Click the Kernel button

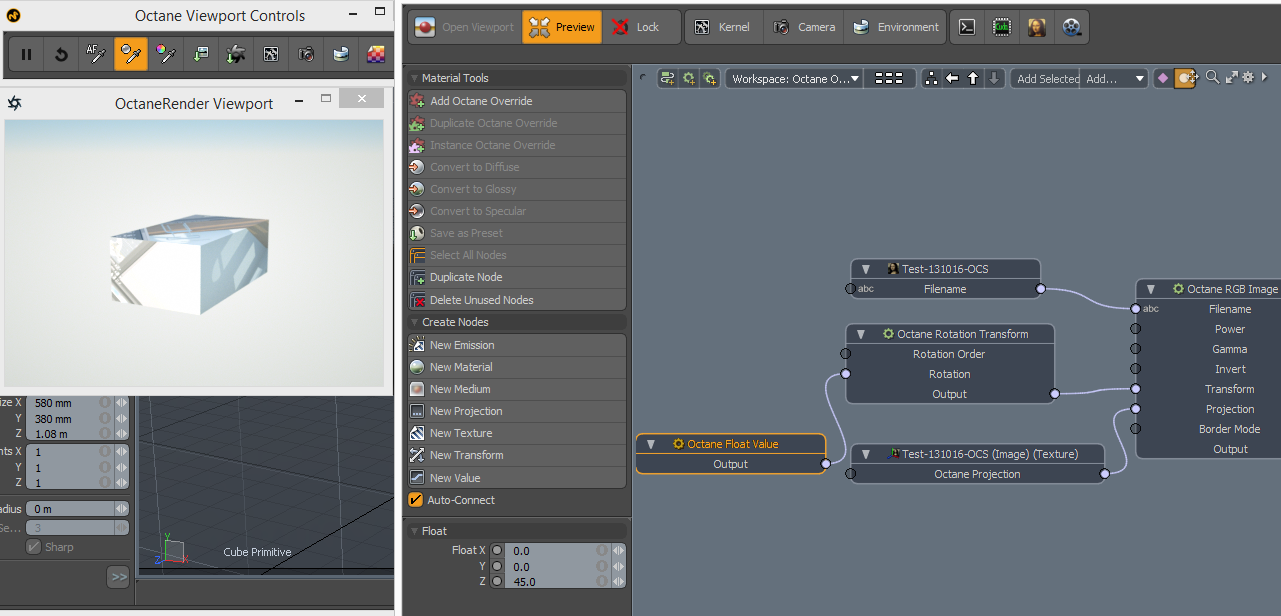(723, 27)
